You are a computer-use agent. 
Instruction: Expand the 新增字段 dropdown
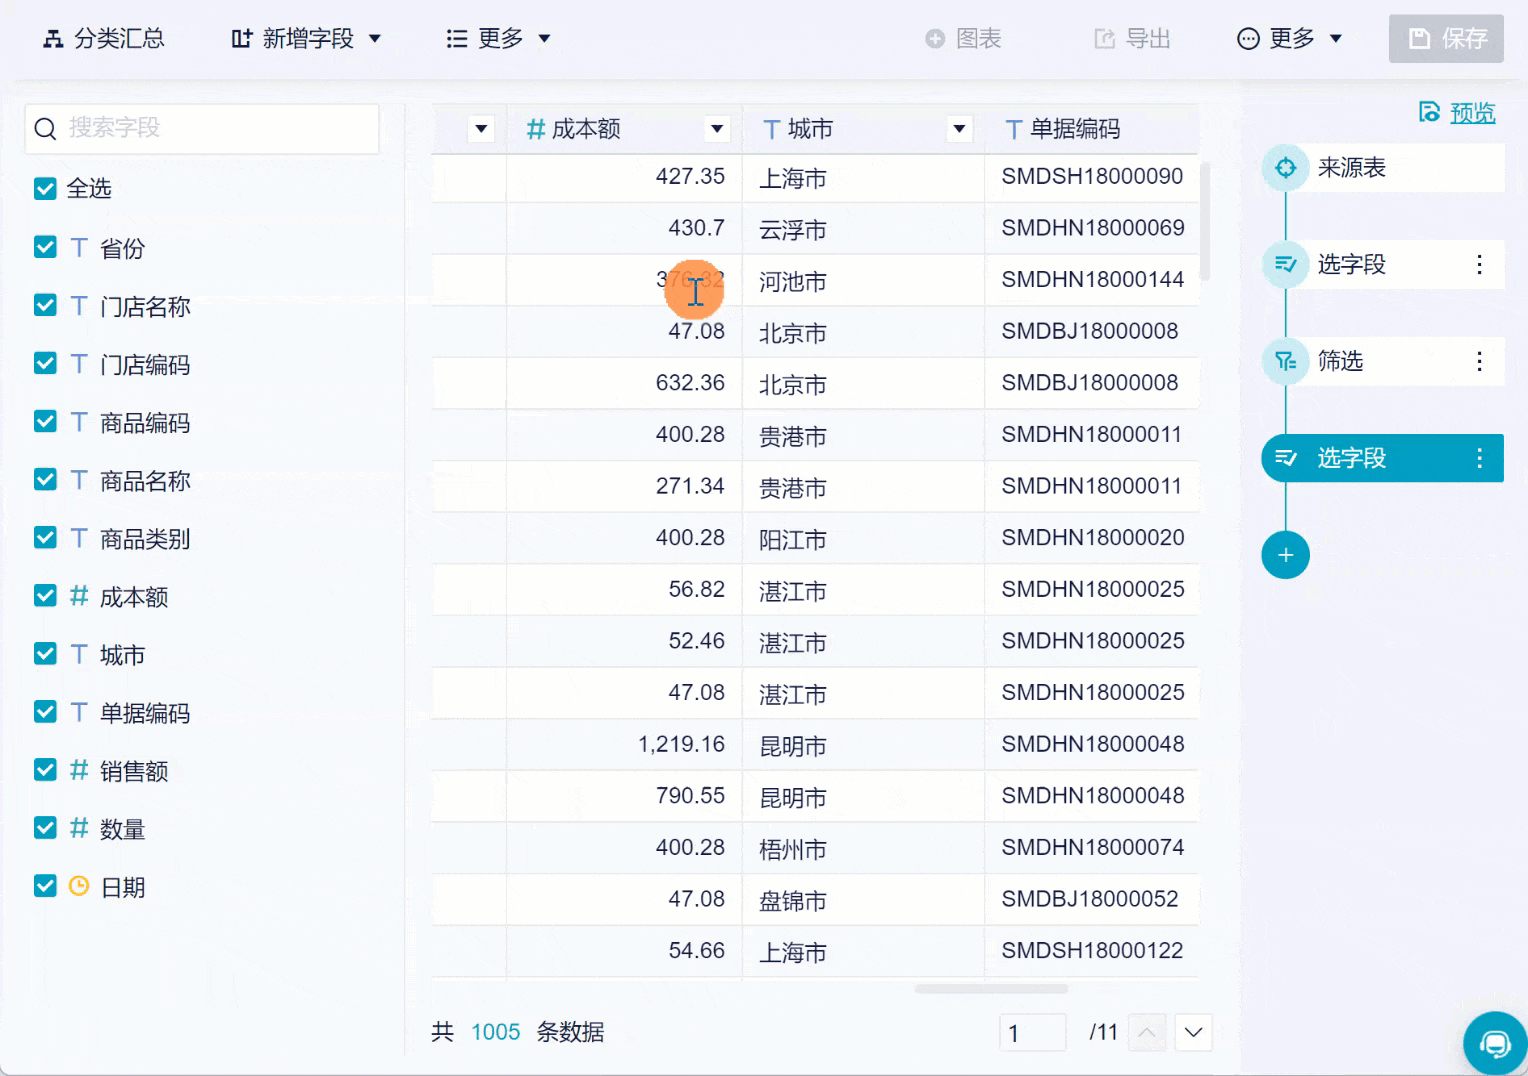pos(375,38)
